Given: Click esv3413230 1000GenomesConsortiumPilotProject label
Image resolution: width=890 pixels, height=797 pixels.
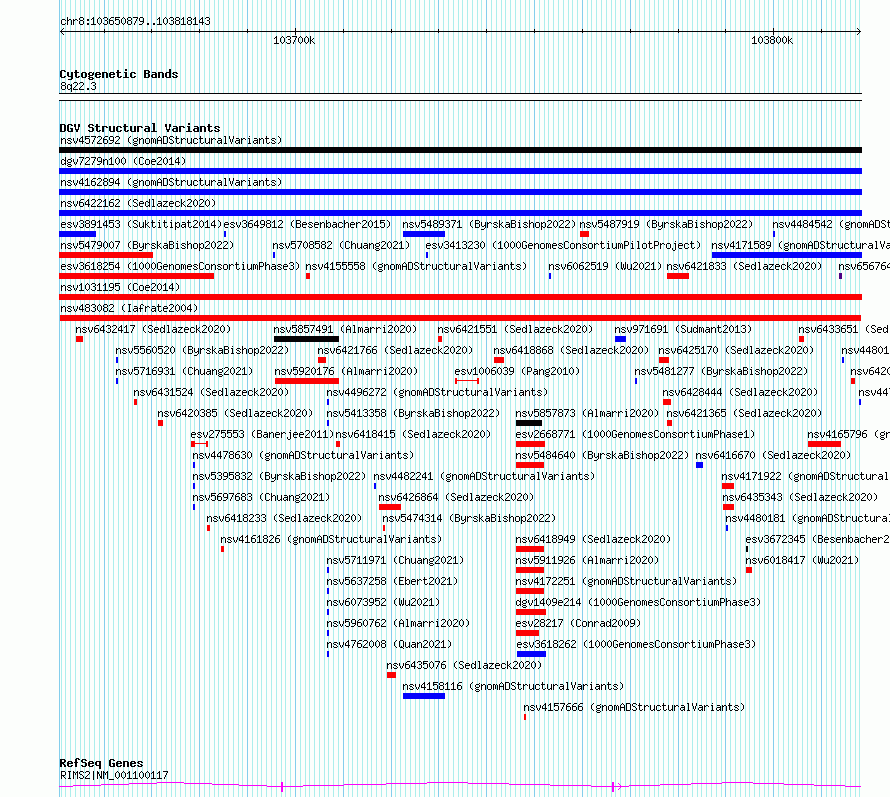Looking at the screenshot, I should [x=563, y=245].
